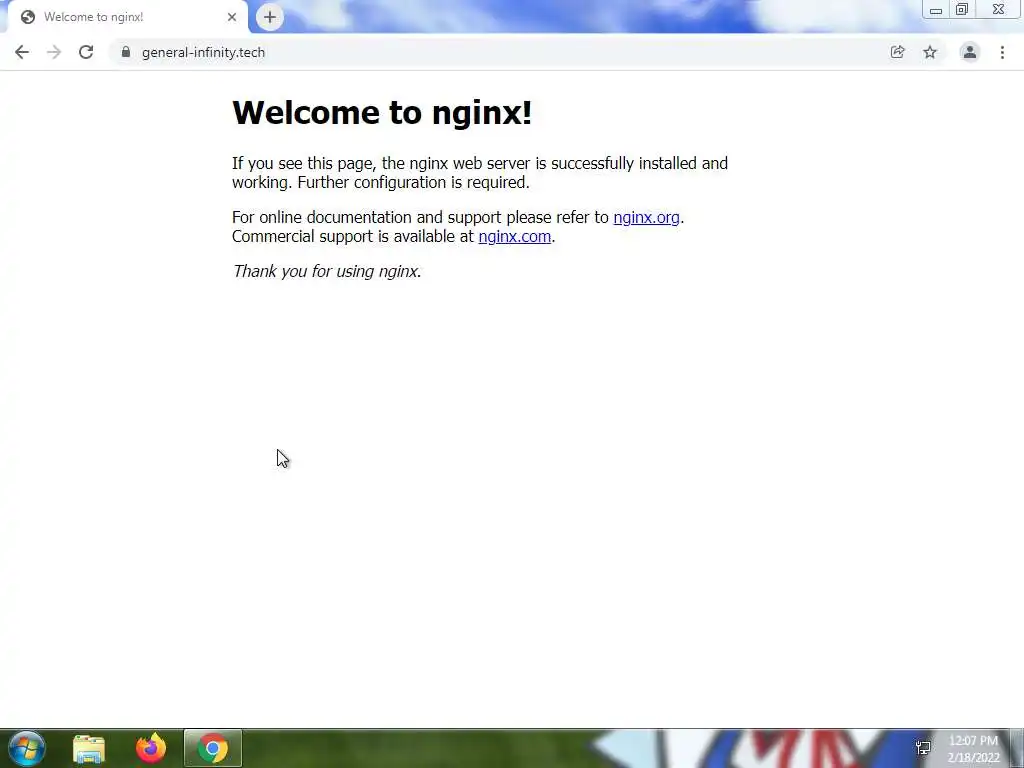This screenshot has width=1024, height=768.
Task: Open the Windows Start menu
Action: click(x=27, y=748)
